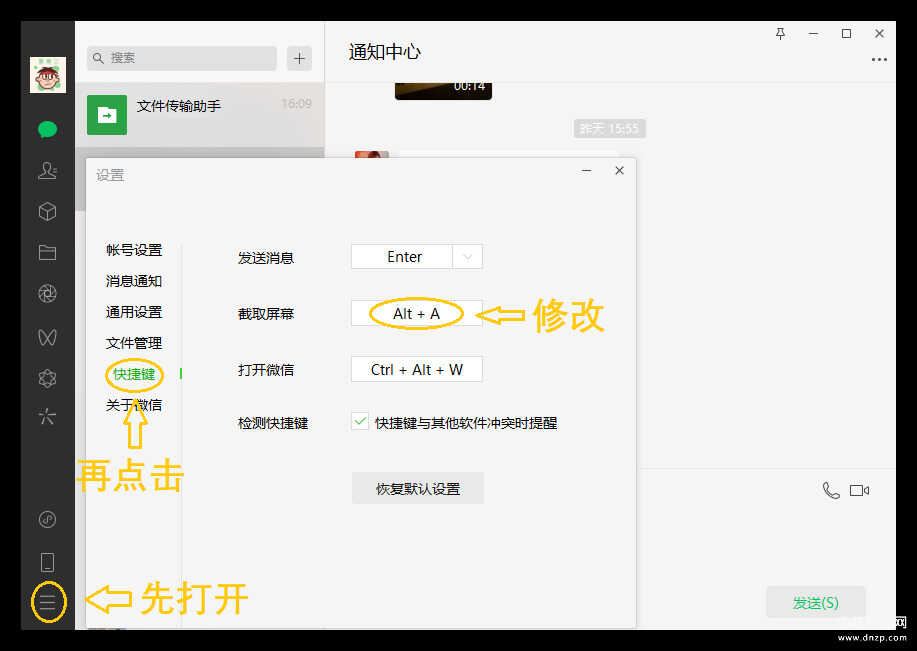Select the 快捷键 tab
Screen dimensions: 917x651
[x=134, y=374]
